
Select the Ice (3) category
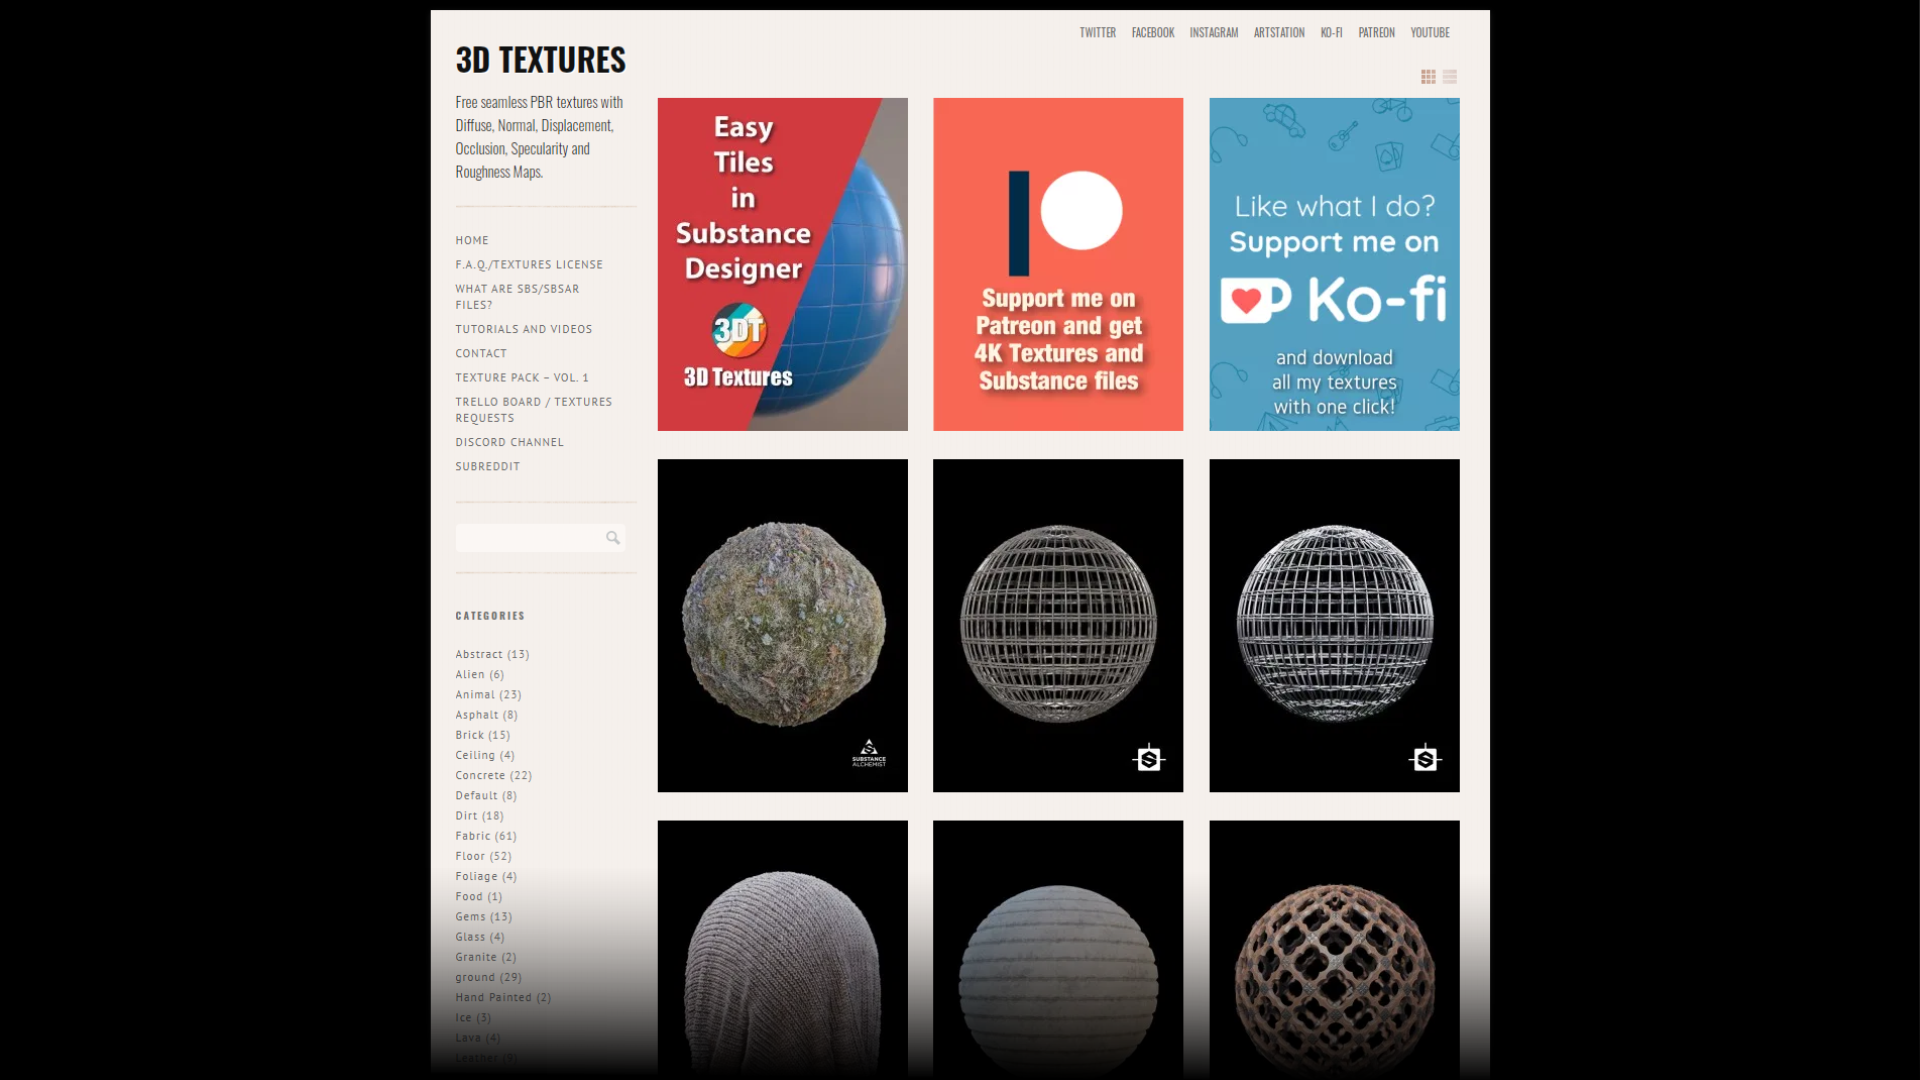(473, 1018)
